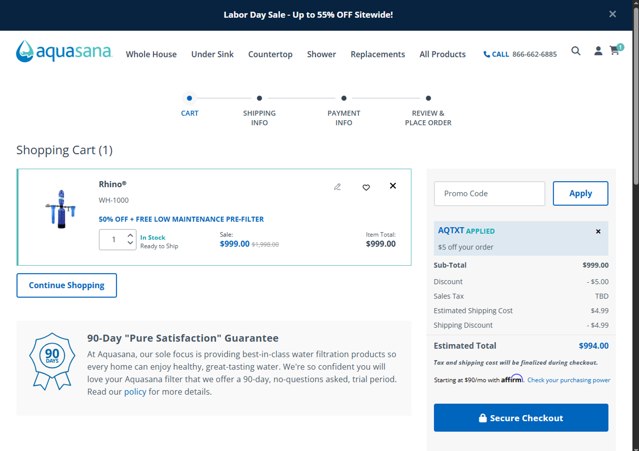Click the $999.00 sale price
This screenshot has width=639, height=451.
pyautogui.click(x=234, y=244)
